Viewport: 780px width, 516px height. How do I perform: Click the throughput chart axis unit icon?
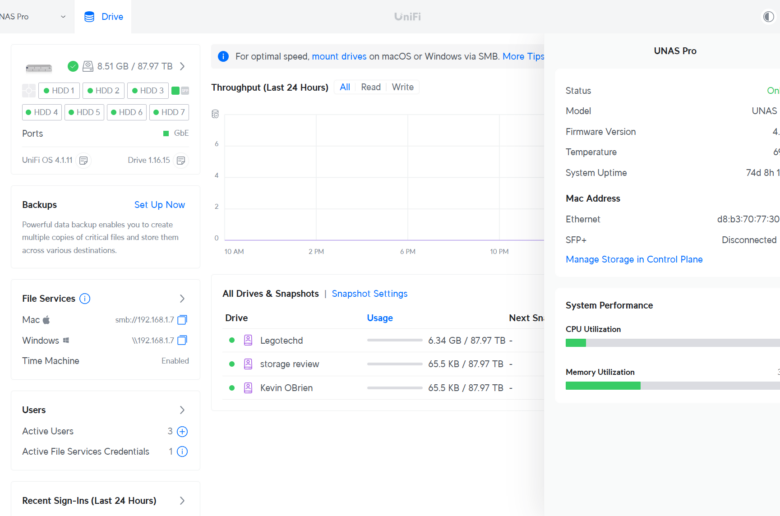click(x=215, y=114)
